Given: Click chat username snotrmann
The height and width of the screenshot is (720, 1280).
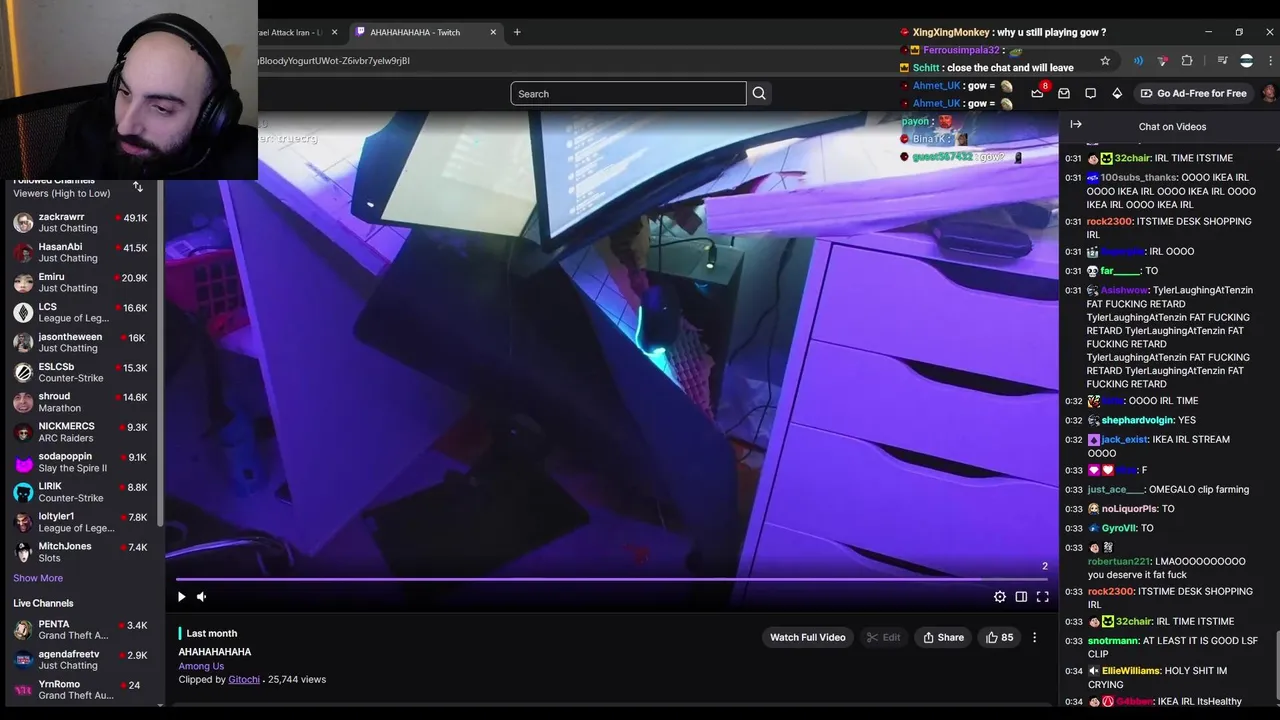Looking at the screenshot, I should [x=1112, y=641].
